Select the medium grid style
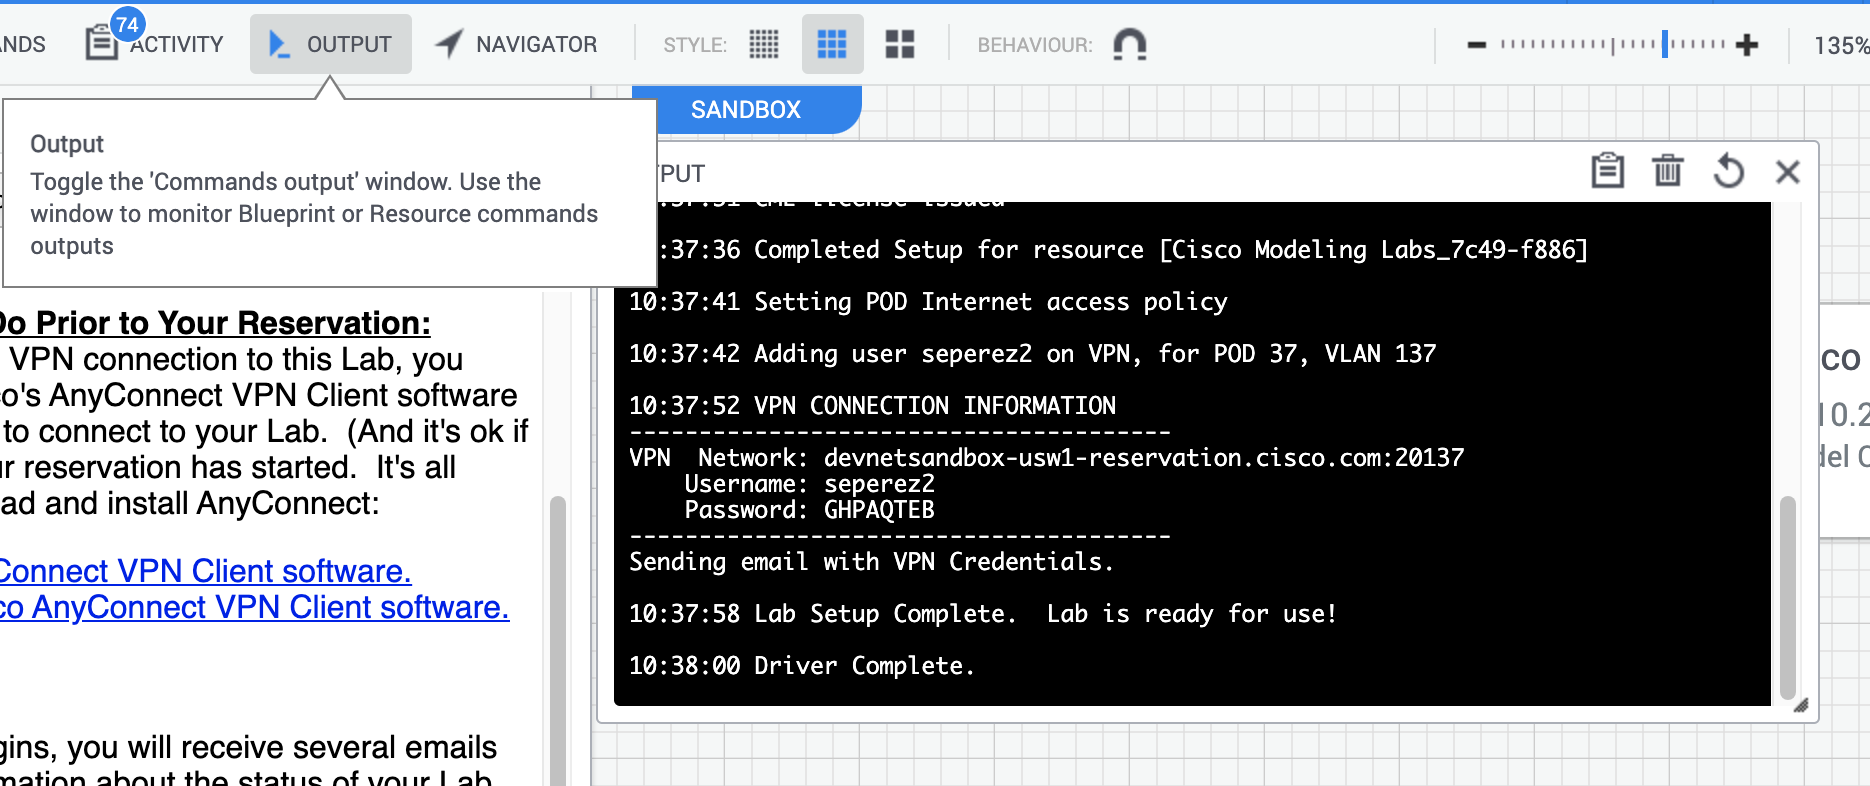1870x786 pixels. pyautogui.click(x=832, y=44)
